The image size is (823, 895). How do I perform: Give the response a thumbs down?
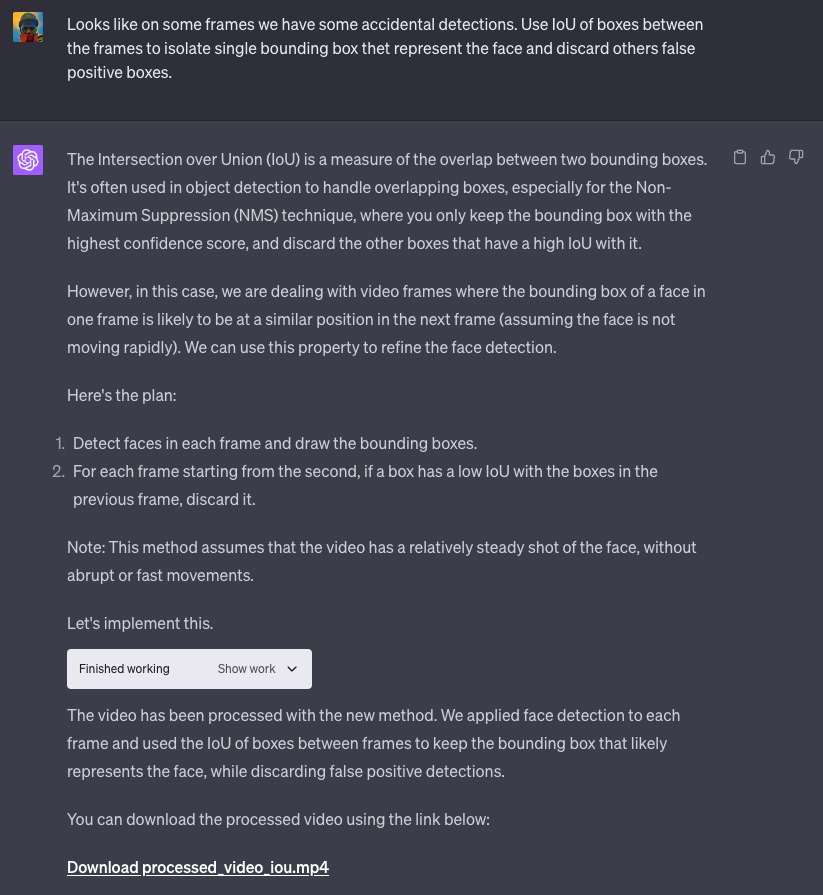(x=796, y=157)
